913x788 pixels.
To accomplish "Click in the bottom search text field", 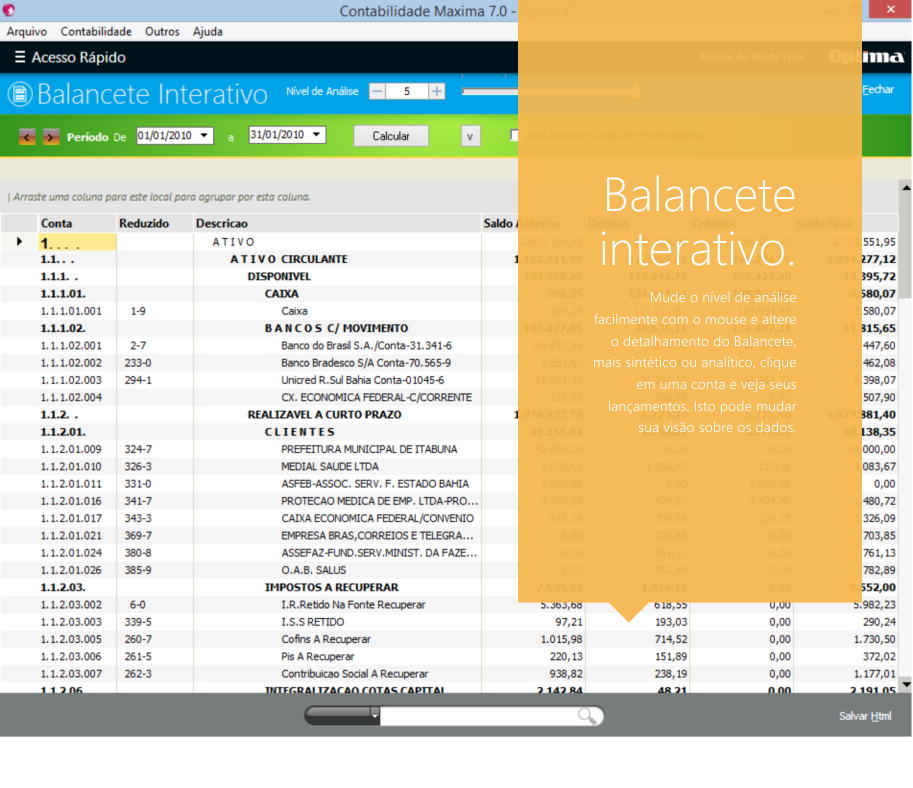I will (x=478, y=716).
